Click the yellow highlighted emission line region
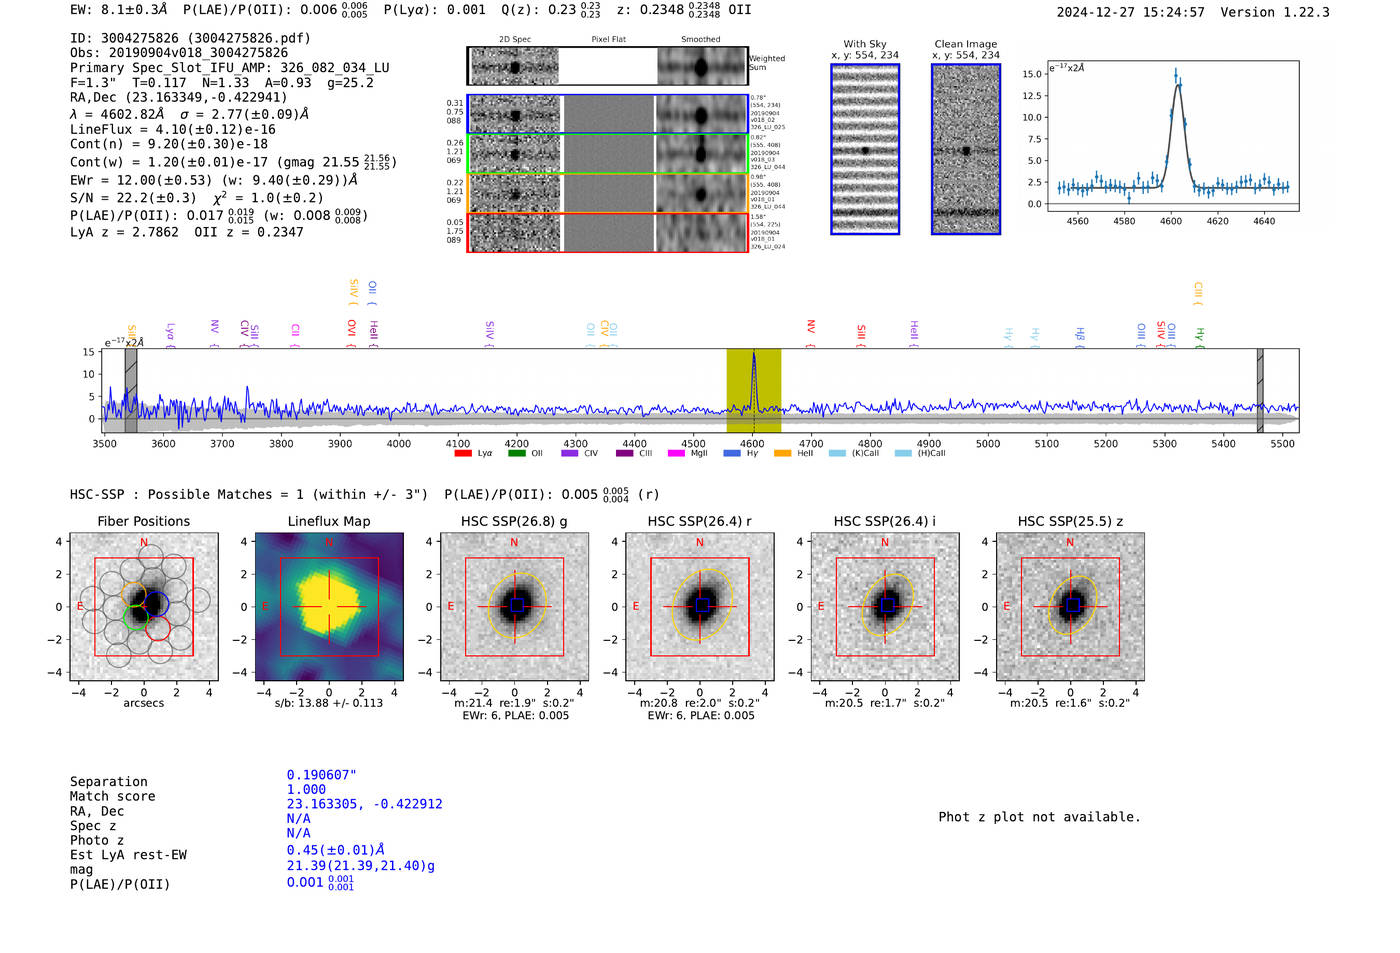Viewport: 1400px width, 953px height. 753,391
